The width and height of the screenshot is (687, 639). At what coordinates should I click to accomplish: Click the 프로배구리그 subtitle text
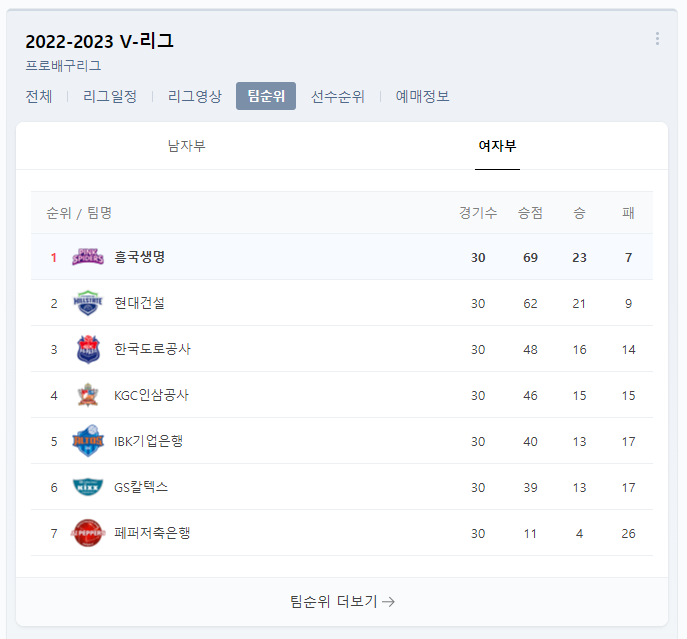coord(63,66)
